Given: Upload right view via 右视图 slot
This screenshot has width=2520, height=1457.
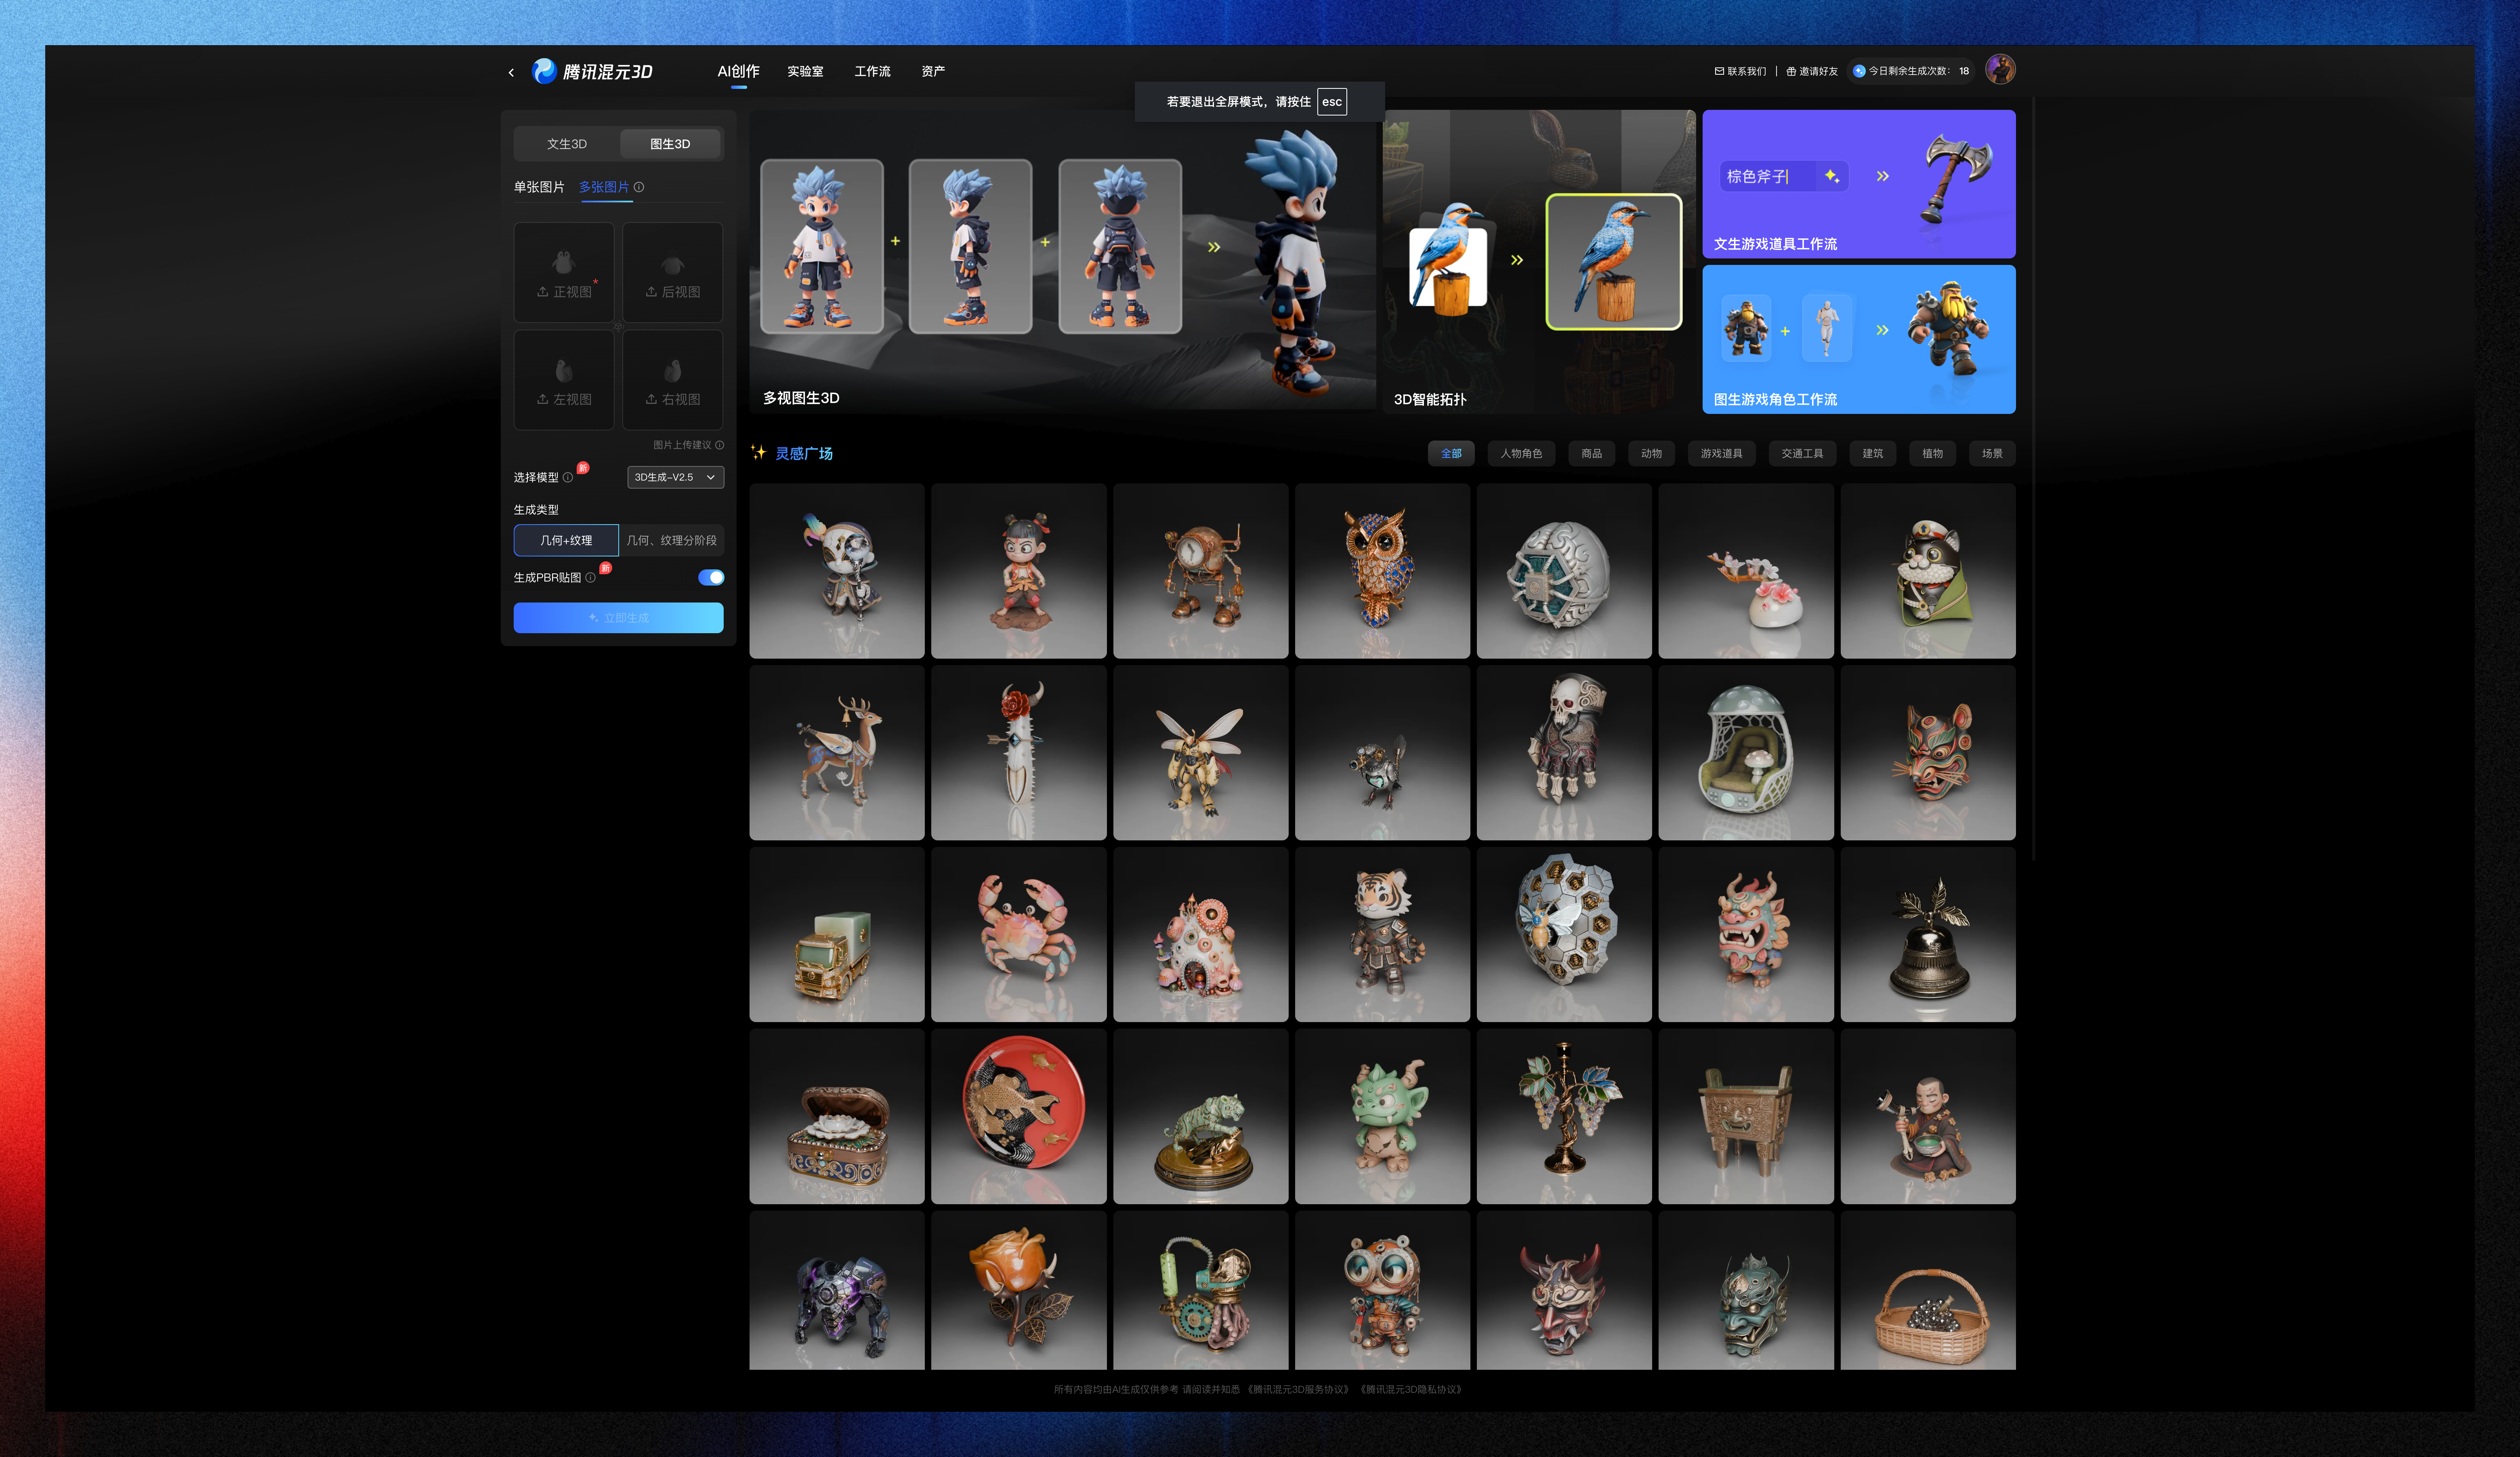Looking at the screenshot, I should tap(673, 380).
